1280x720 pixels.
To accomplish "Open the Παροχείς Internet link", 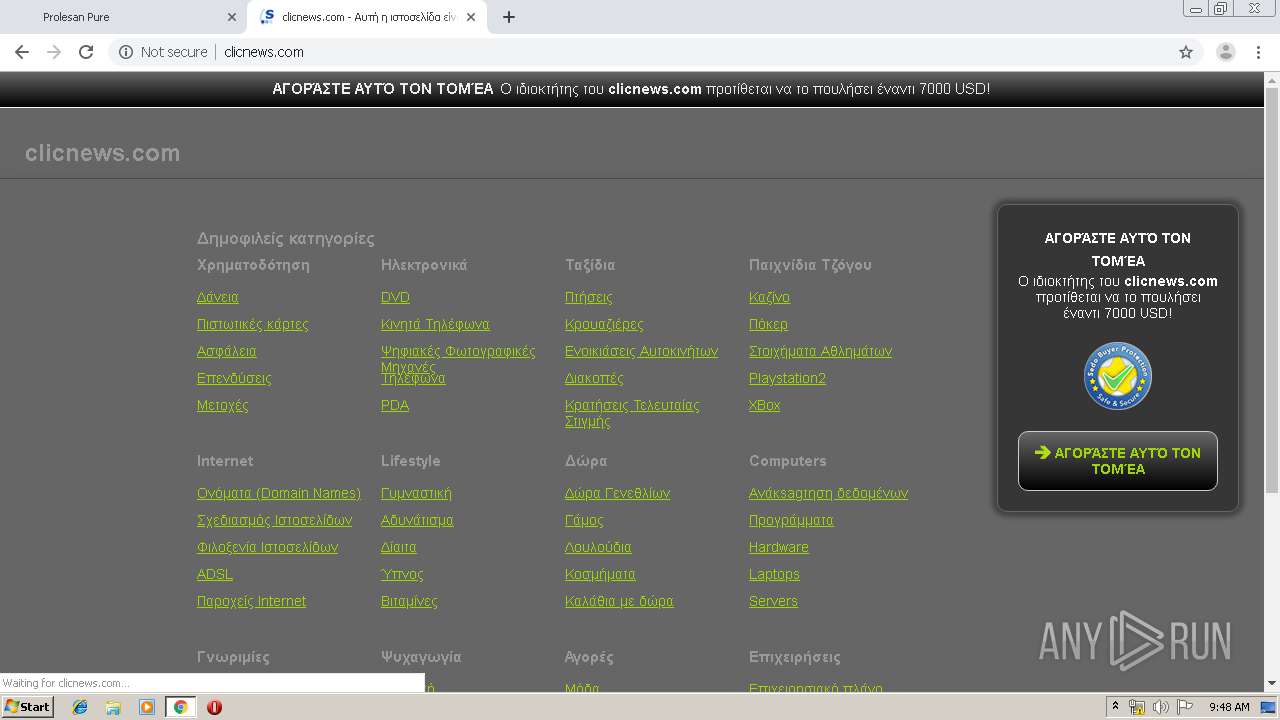I will [251, 601].
